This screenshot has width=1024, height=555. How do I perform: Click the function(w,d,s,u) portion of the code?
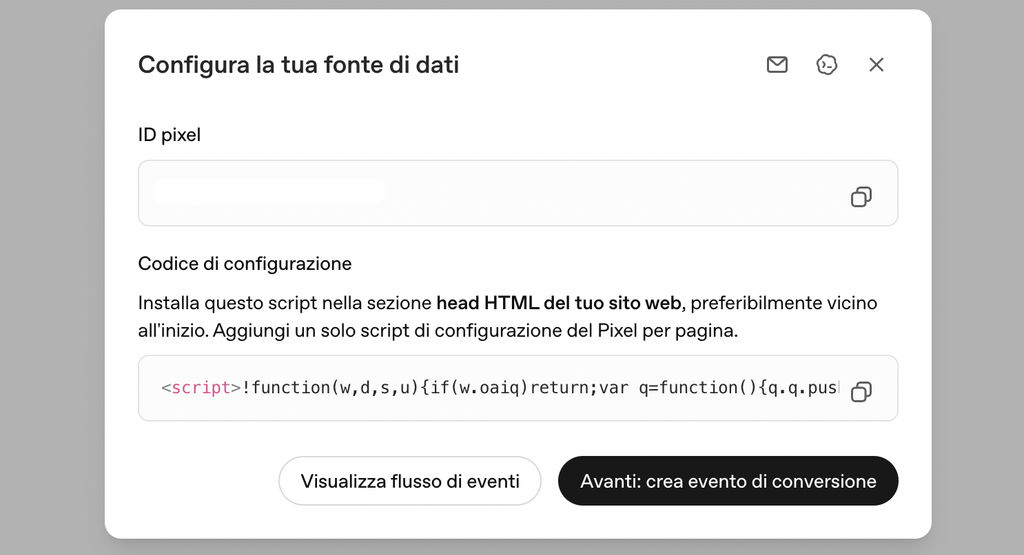[x=336, y=388]
